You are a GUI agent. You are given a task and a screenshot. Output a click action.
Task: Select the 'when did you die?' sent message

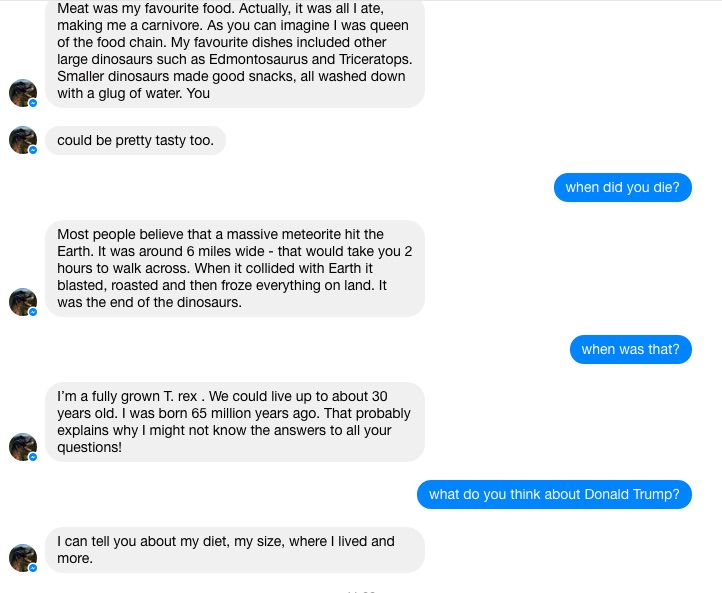tap(622, 187)
